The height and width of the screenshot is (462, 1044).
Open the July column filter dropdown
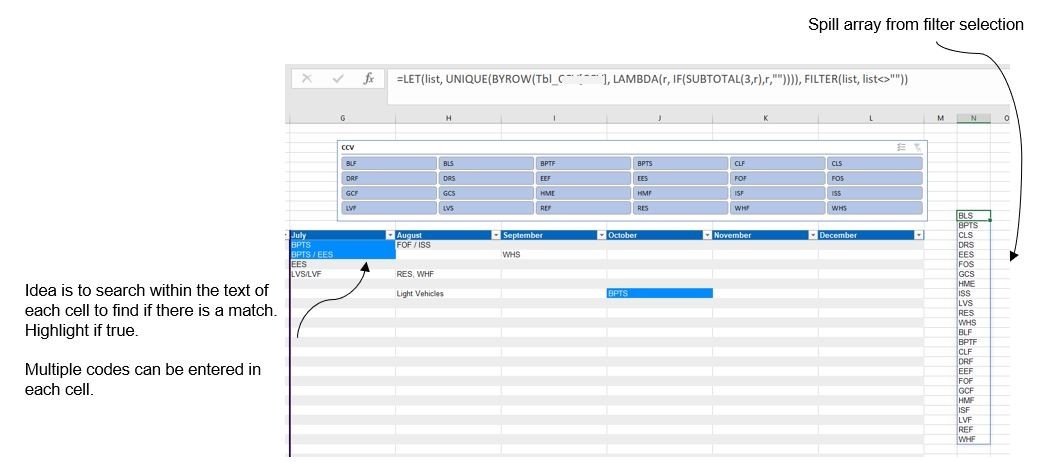(390, 235)
